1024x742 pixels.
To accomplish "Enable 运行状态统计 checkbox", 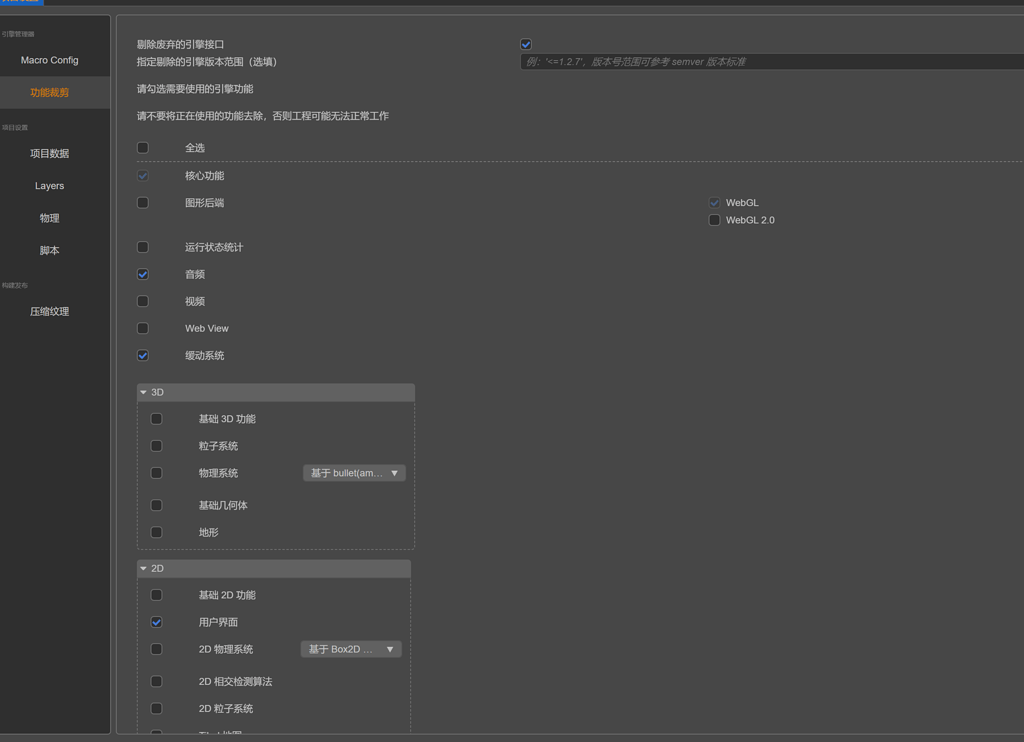I will pos(141,247).
